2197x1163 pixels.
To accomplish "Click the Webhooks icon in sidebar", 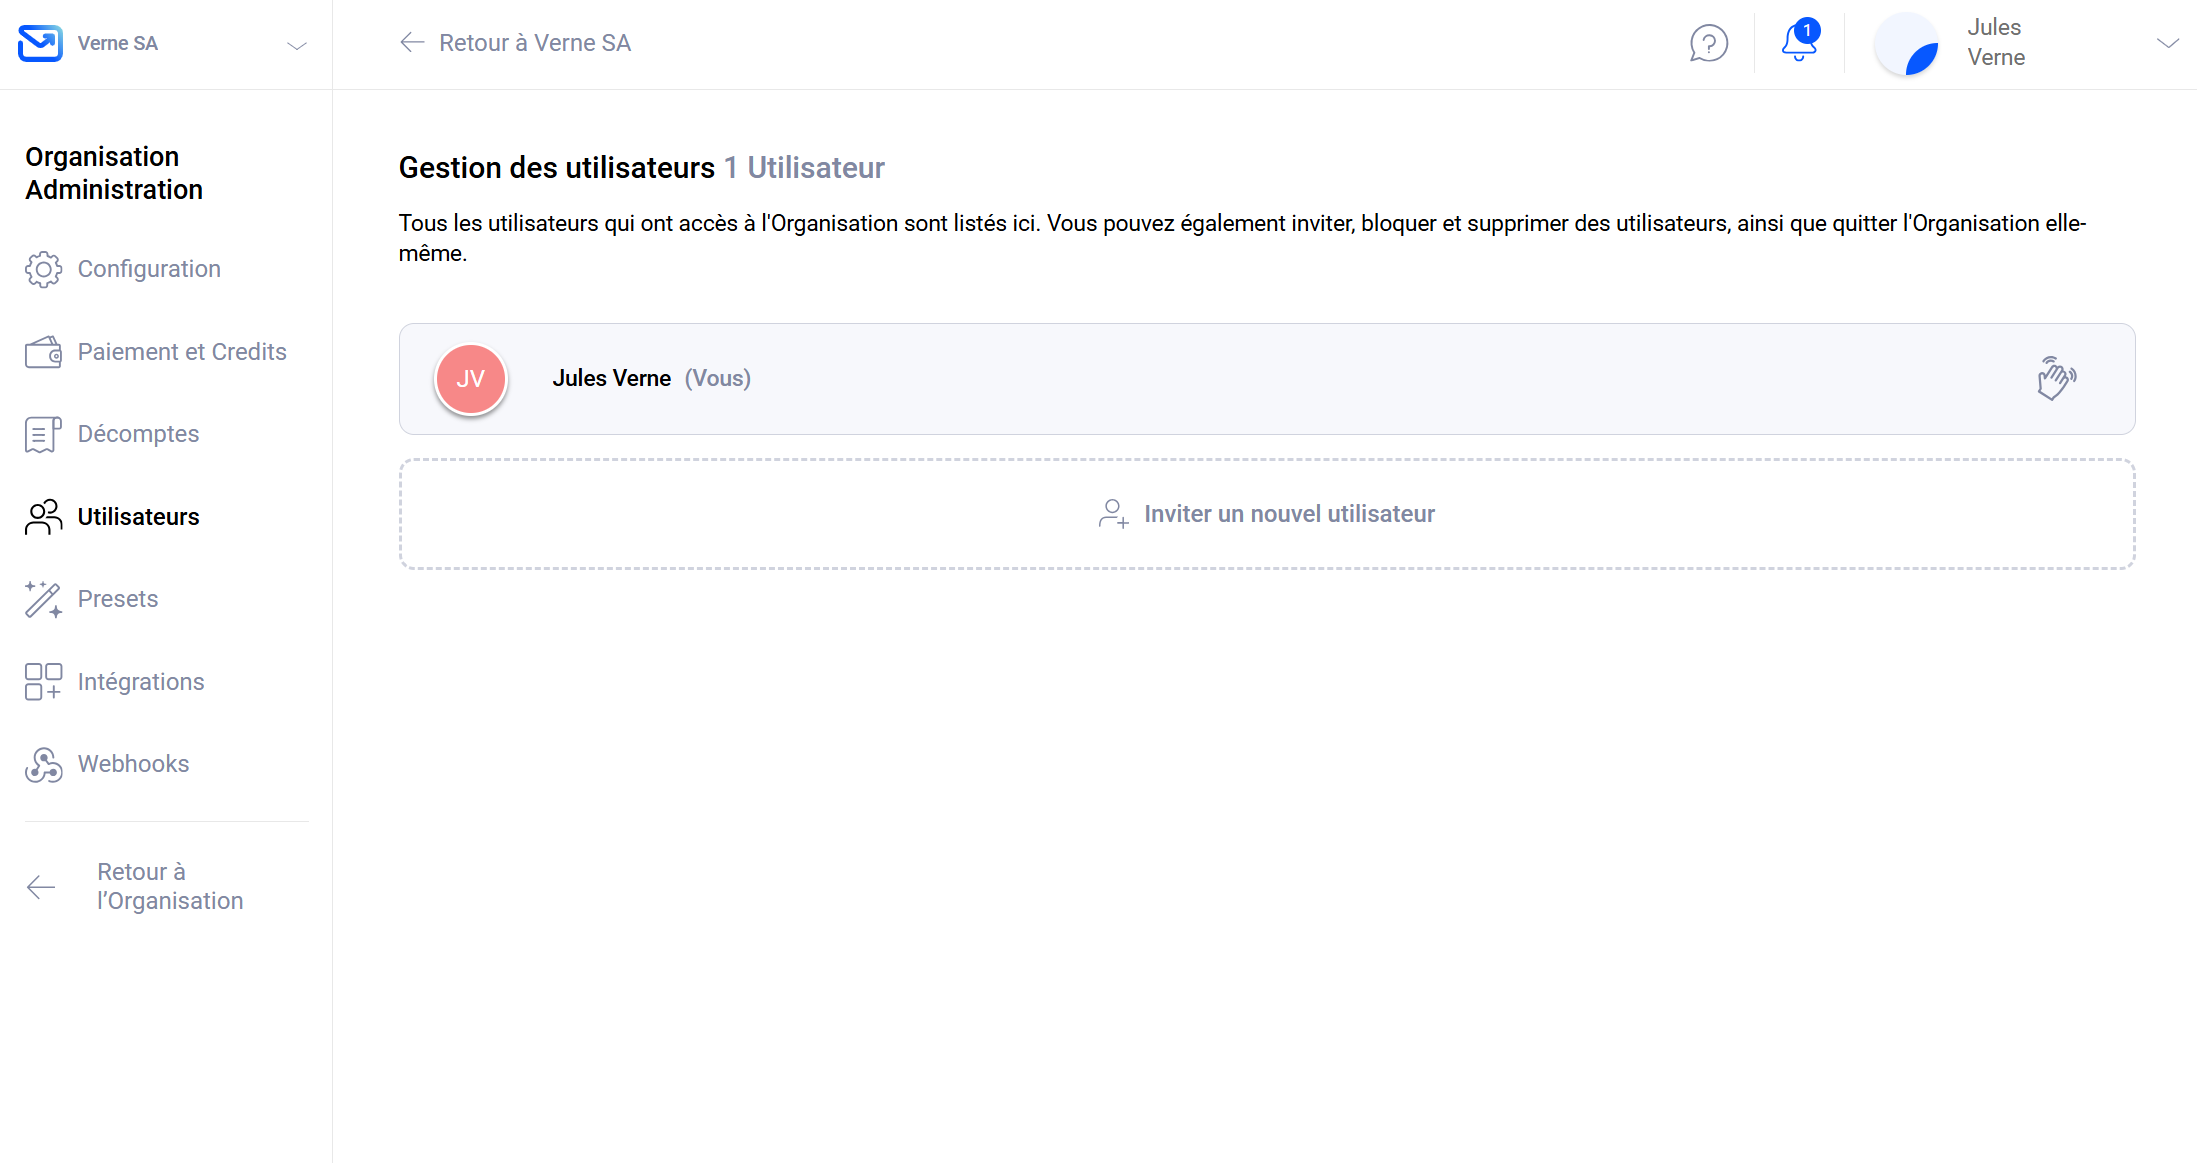I will pyautogui.click(x=43, y=764).
